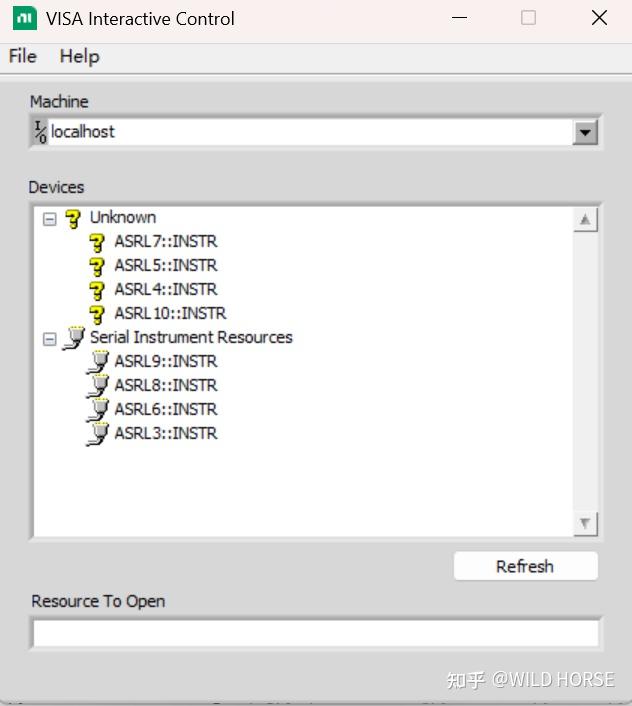This screenshot has width=632, height=706.
Task: Click the serial connector icon for ASRL3::INSTR
Action: (98, 434)
